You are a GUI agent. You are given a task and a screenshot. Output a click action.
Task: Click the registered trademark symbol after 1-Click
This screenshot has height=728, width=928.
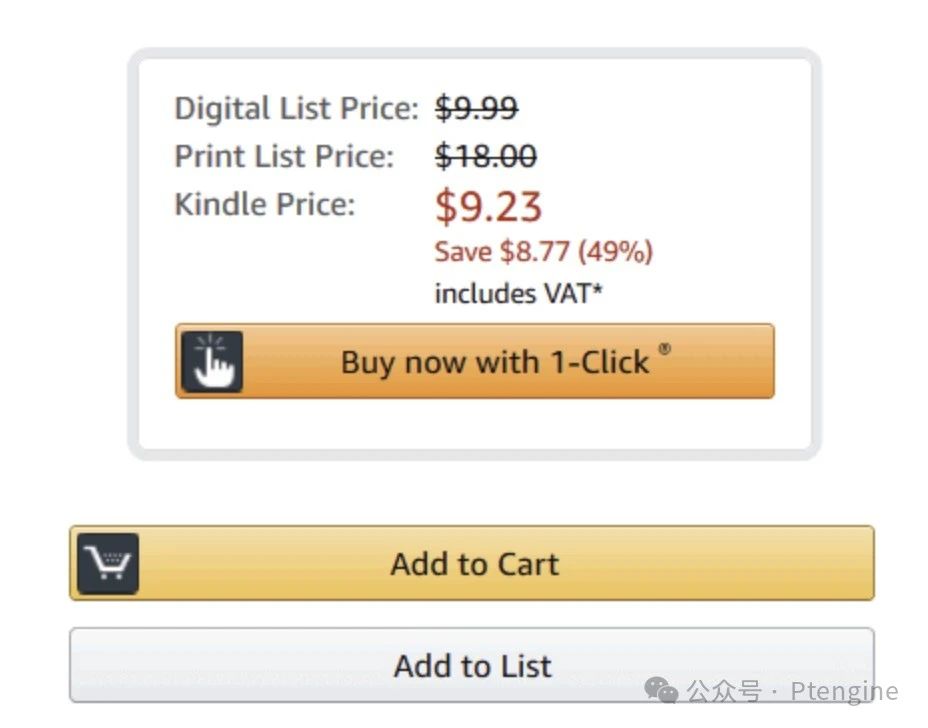(x=665, y=349)
